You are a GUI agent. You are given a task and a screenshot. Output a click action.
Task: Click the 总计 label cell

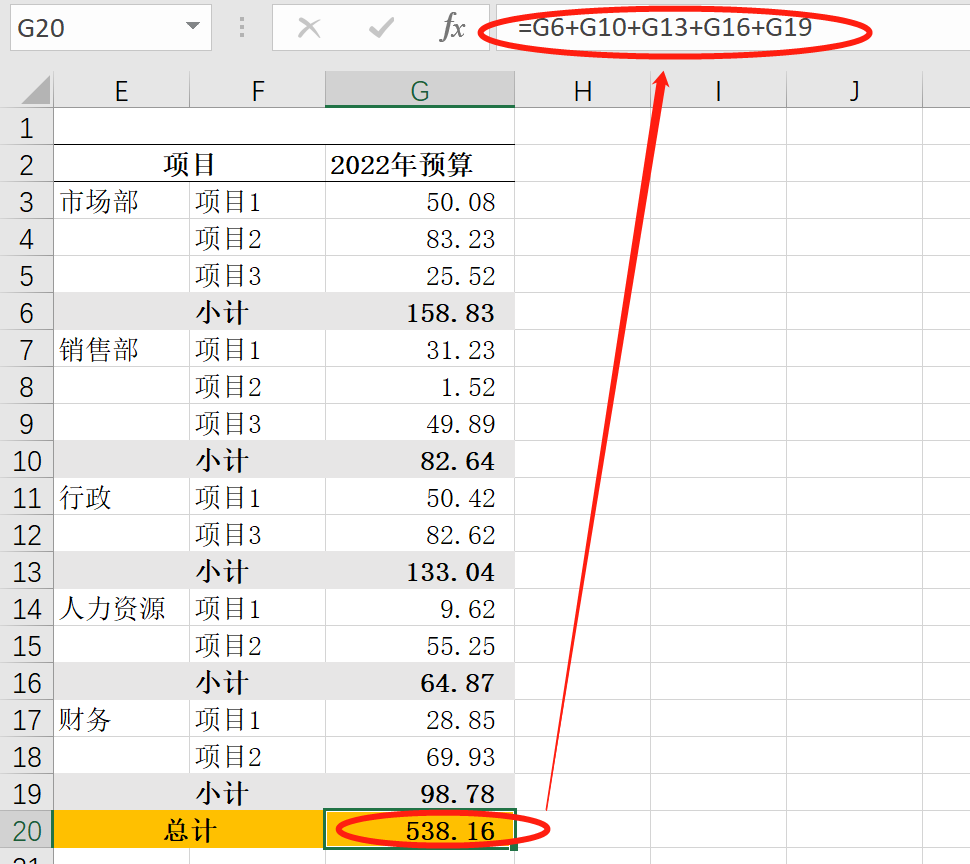point(189,831)
